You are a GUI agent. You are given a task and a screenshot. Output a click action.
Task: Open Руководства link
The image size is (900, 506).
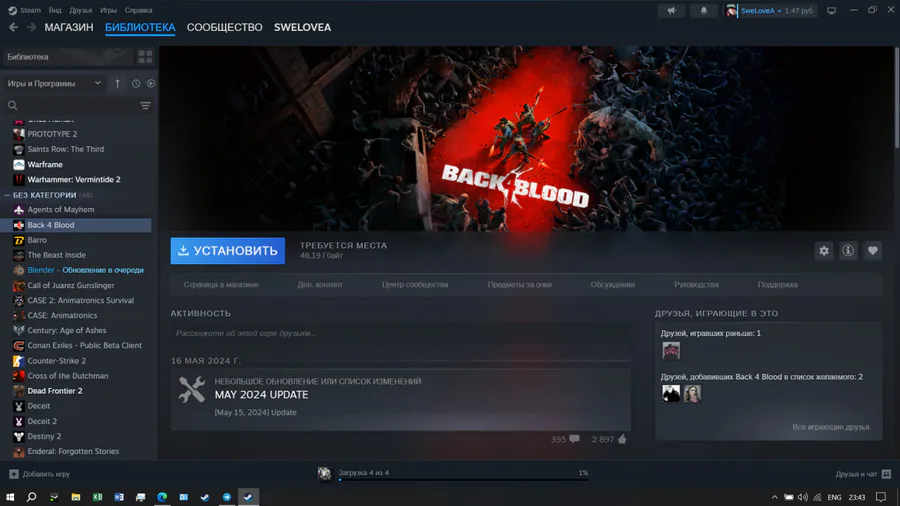[x=696, y=285]
